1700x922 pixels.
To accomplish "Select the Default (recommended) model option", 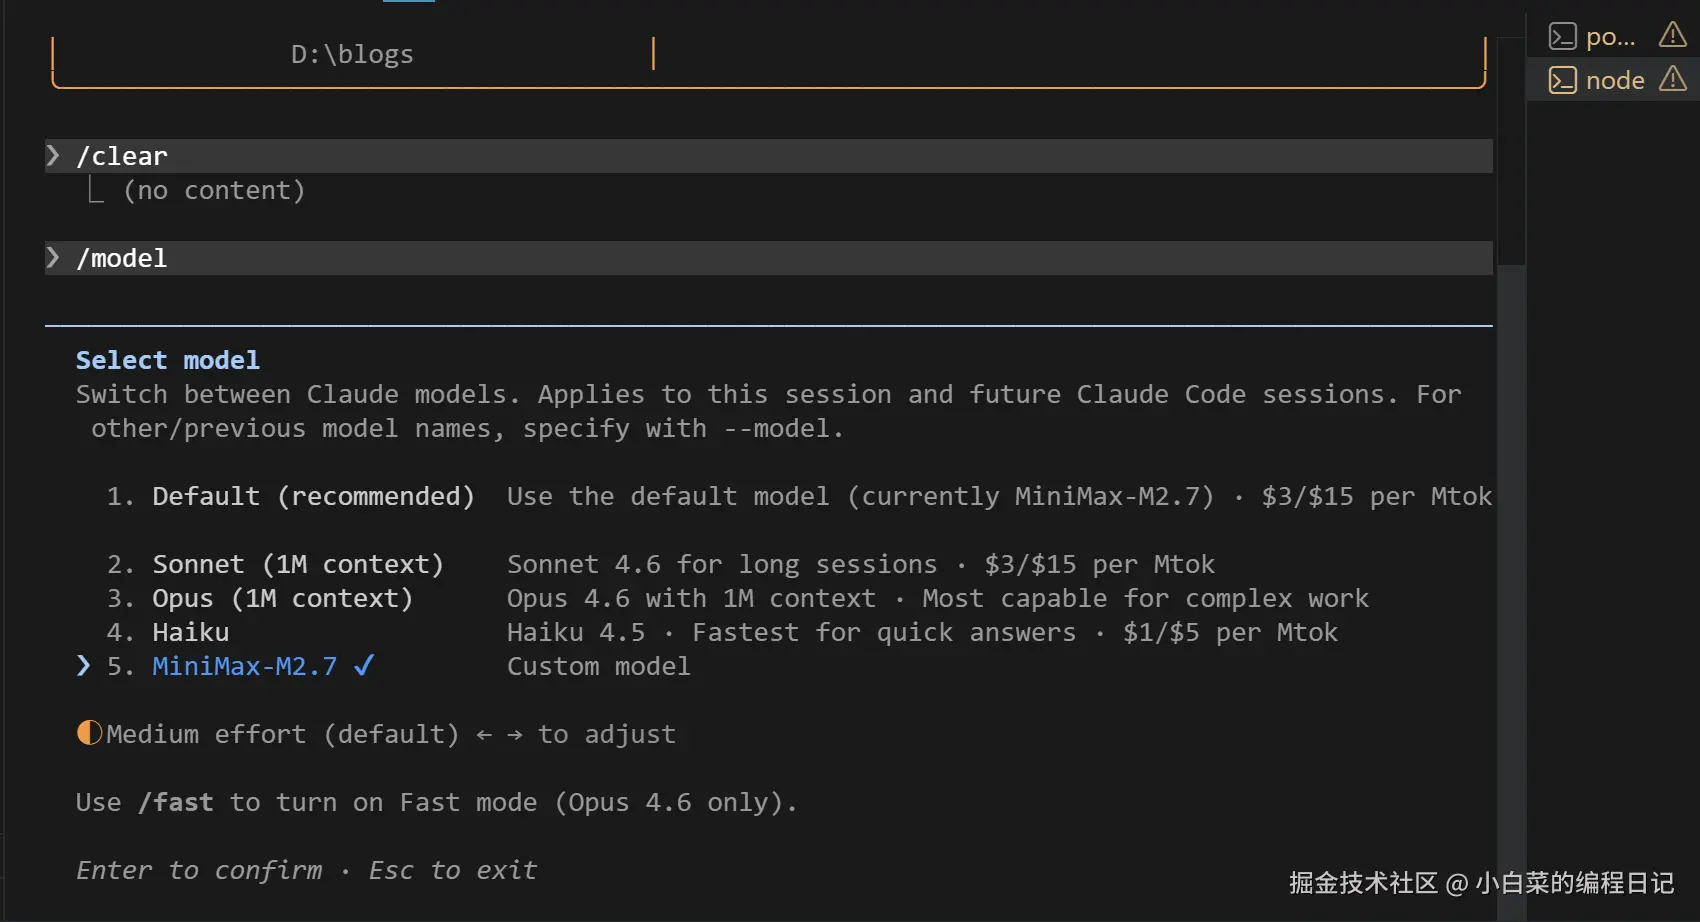I will coord(312,497).
